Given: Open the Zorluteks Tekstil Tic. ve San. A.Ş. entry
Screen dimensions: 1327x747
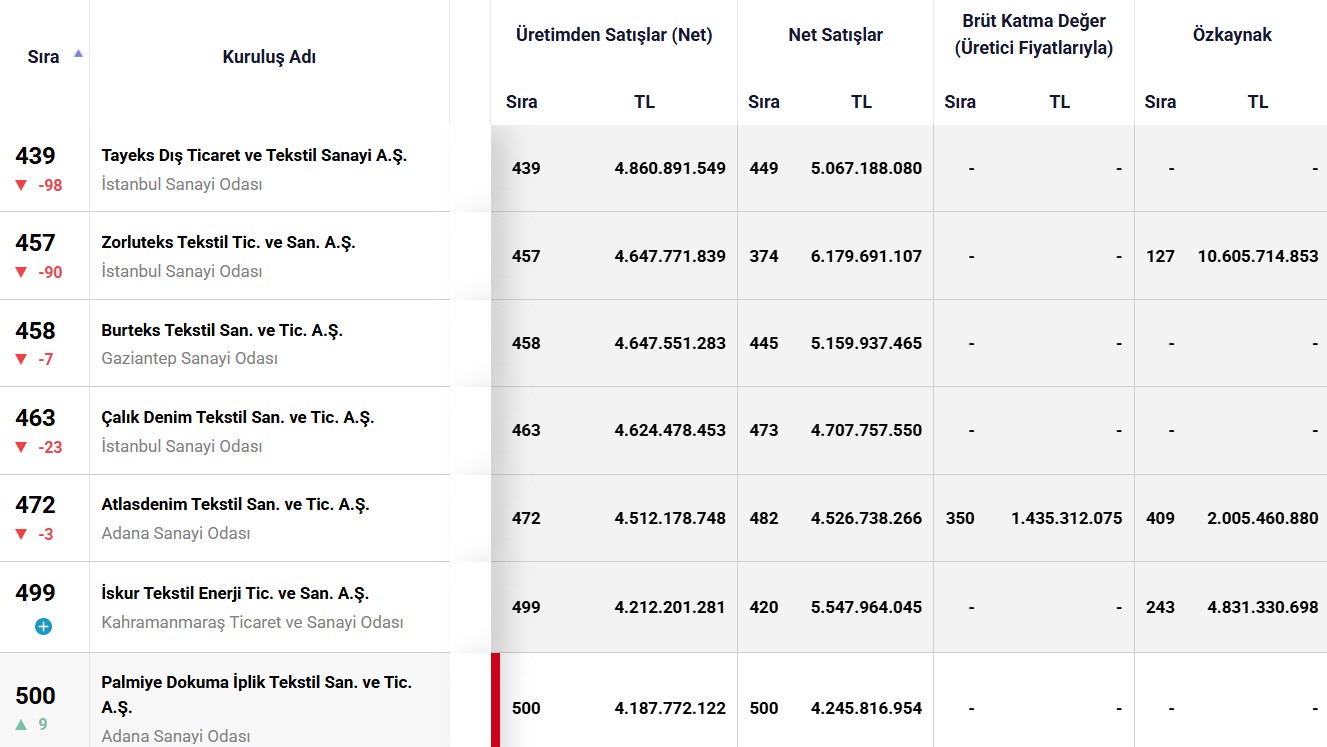Looking at the screenshot, I should (x=228, y=242).
